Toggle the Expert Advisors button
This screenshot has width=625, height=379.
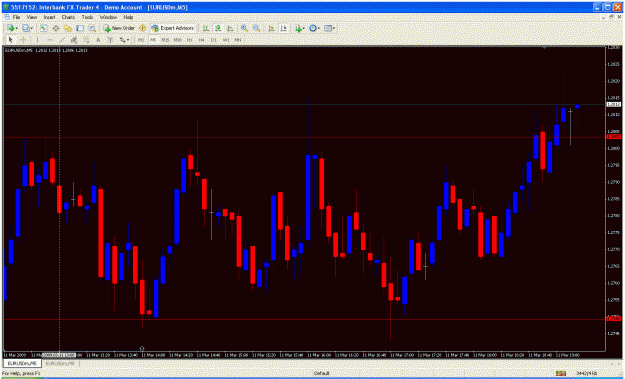[x=173, y=28]
